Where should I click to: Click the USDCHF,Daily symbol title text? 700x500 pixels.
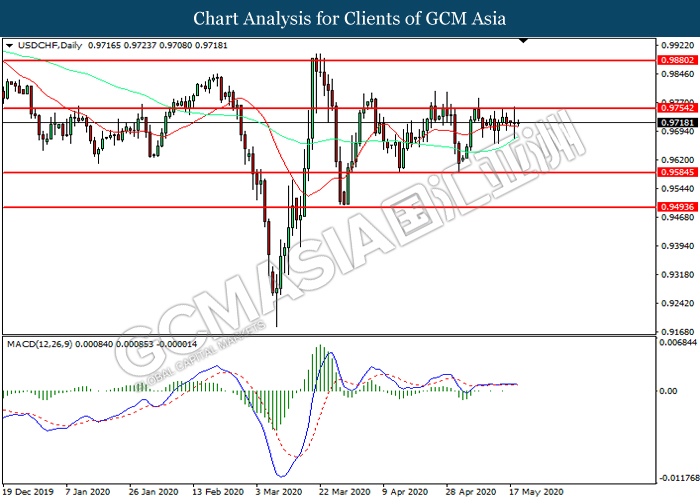click(x=50, y=45)
